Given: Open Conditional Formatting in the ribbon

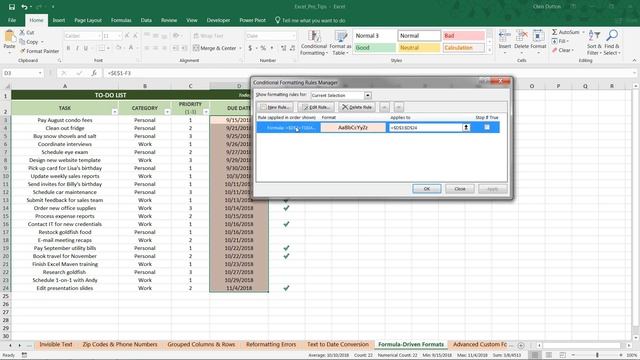Looking at the screenshot, I should [314, 43].
